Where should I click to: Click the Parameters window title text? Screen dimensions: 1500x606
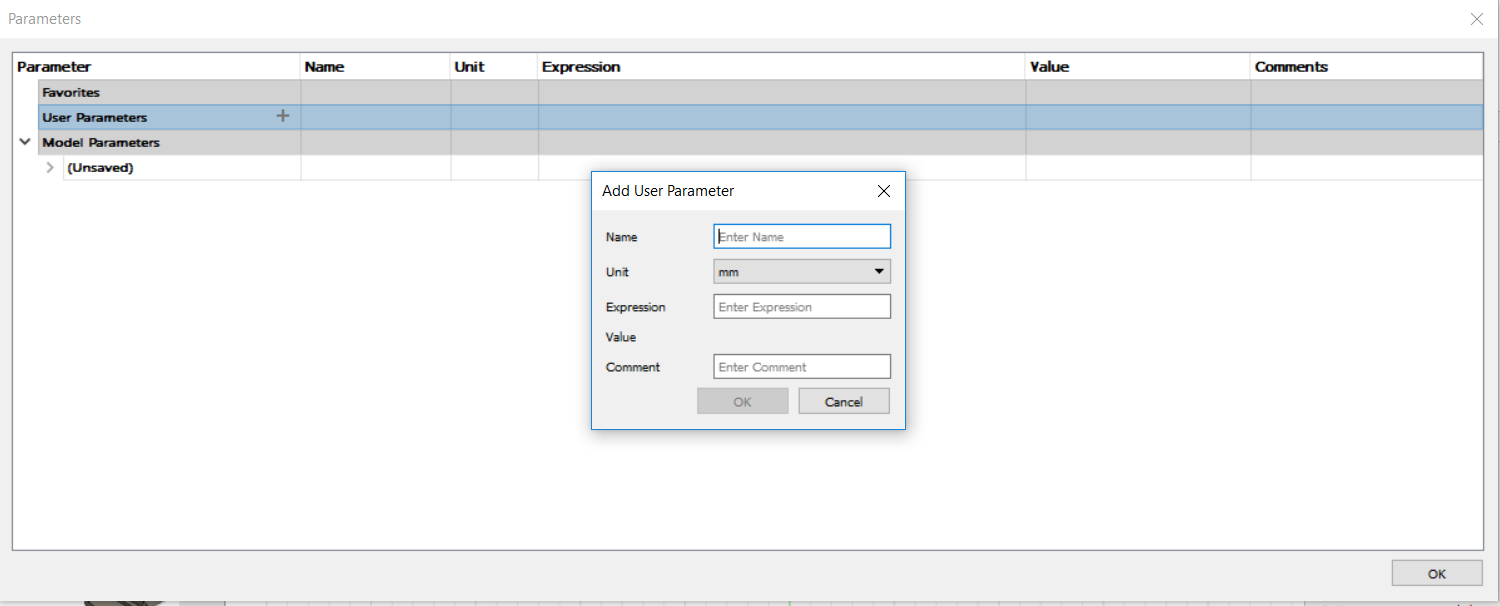45,19
